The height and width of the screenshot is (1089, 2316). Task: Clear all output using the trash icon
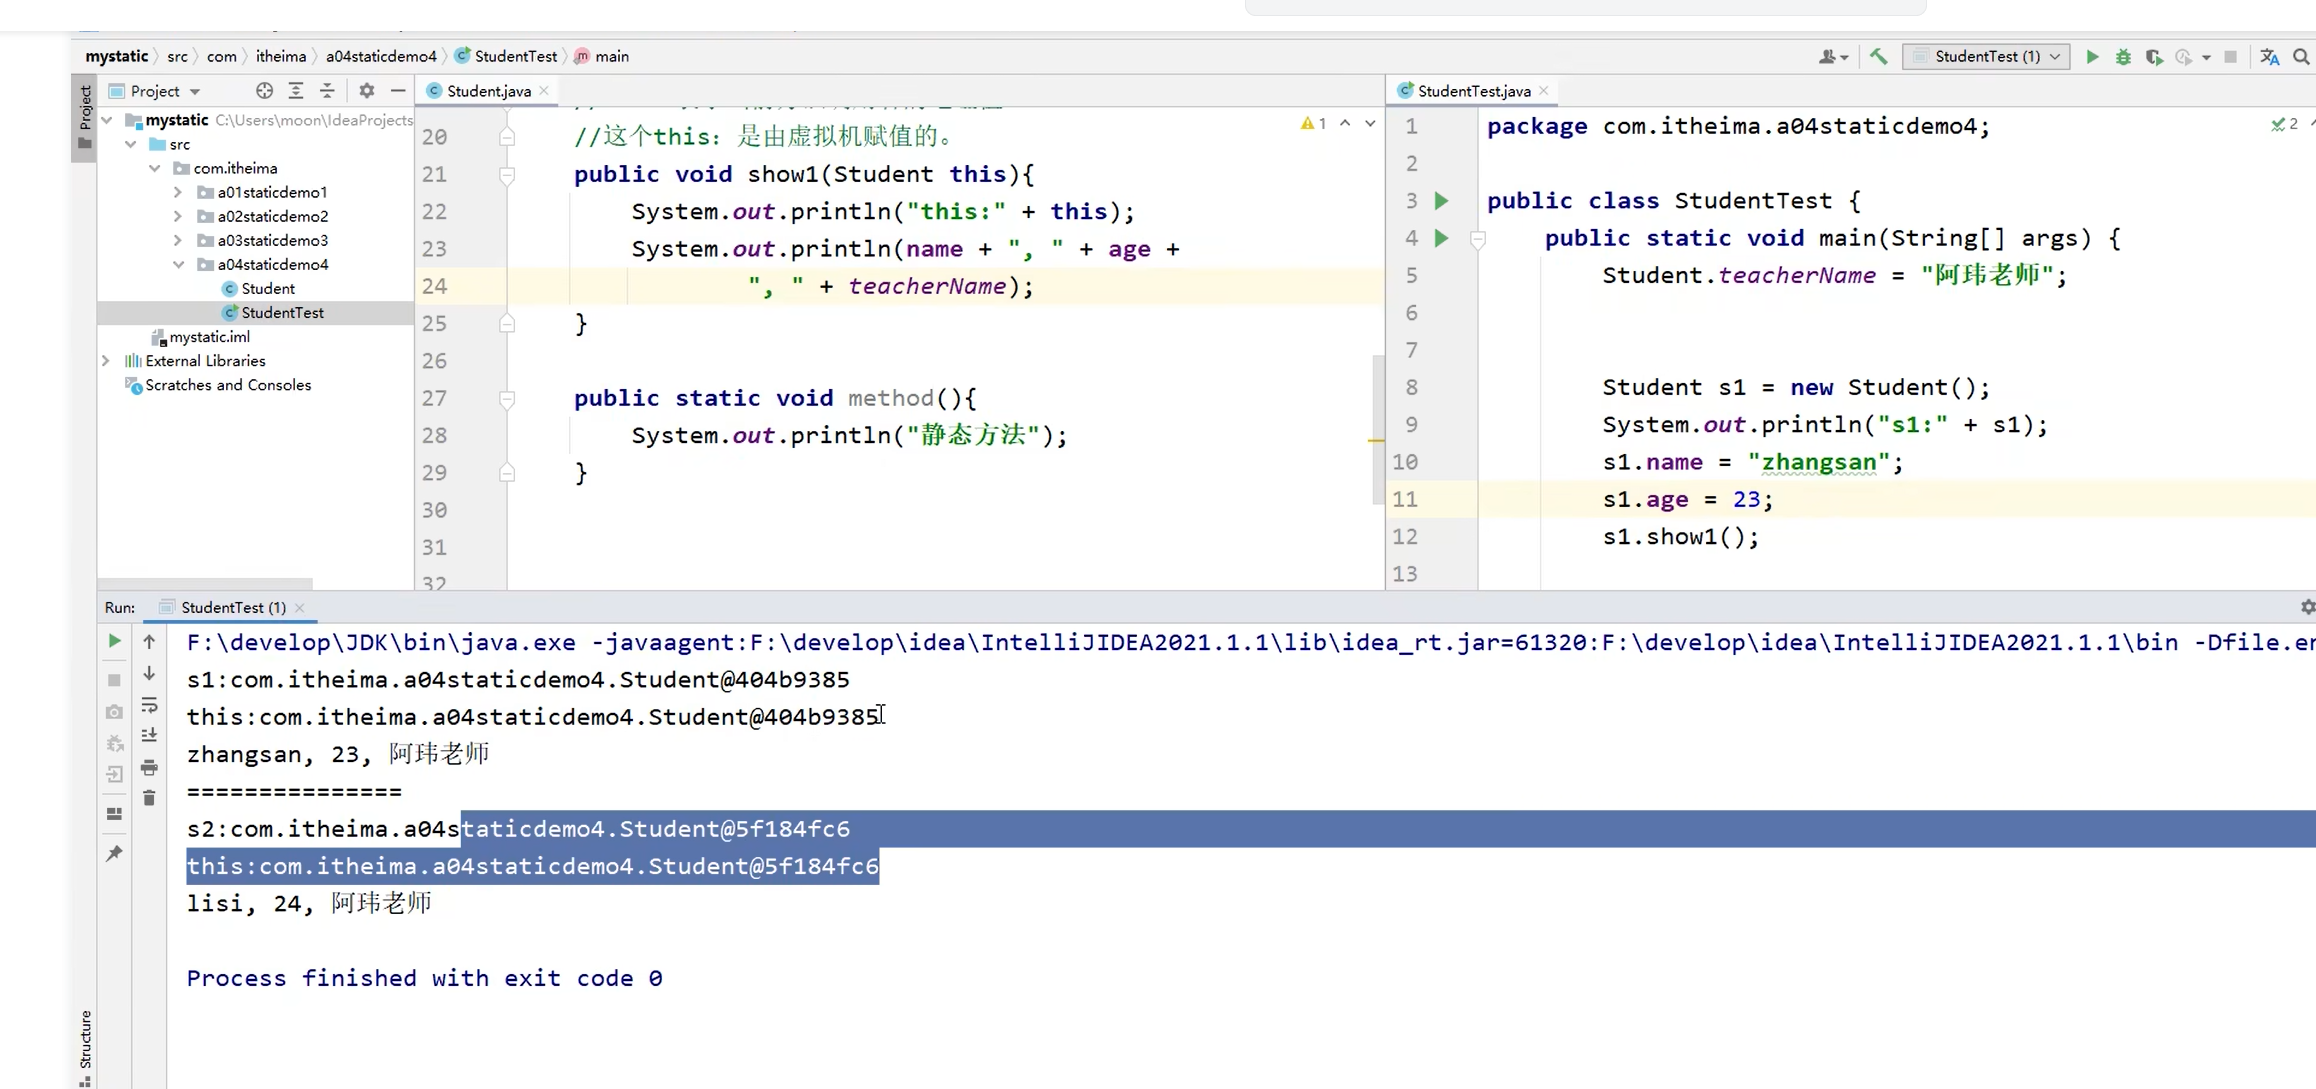(149, 798)
